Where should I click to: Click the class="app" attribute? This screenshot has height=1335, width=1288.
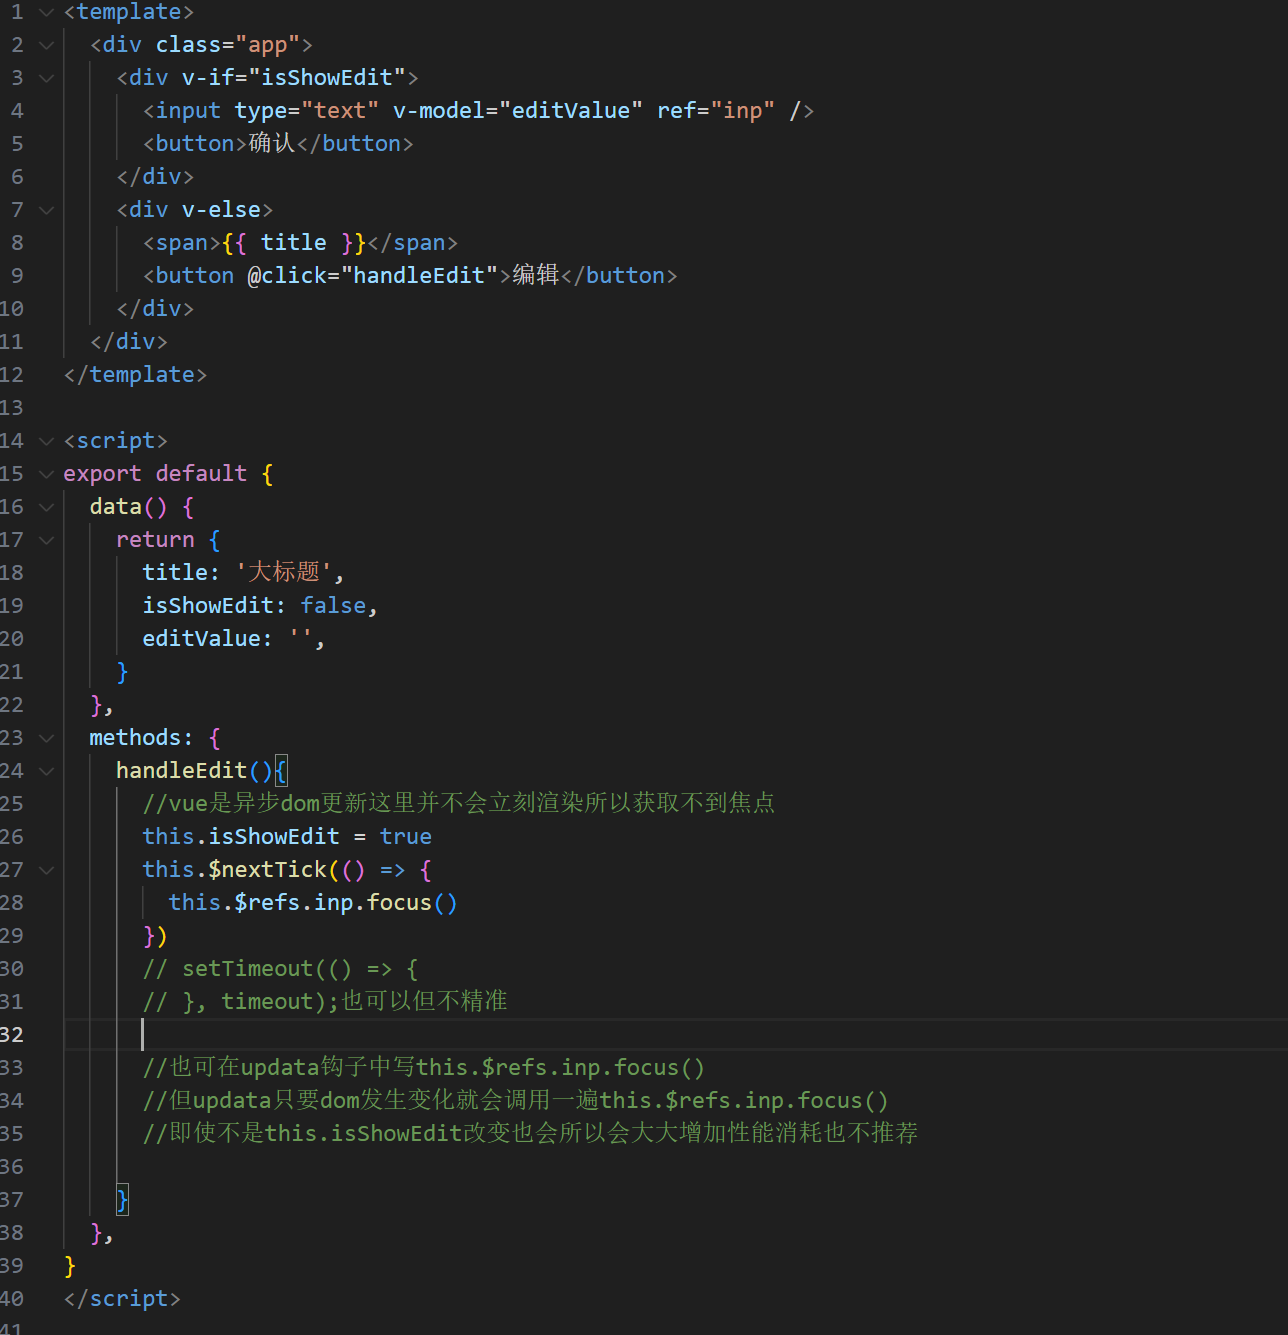[x=228, y=45]
